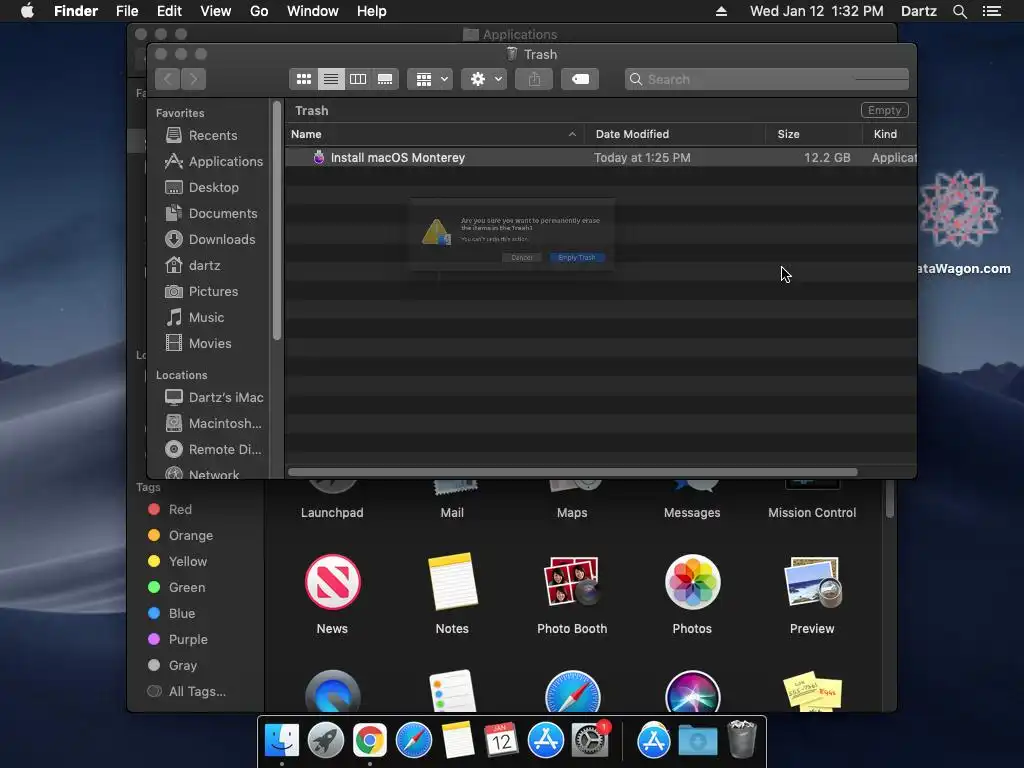Viewport: 1024px width, 768px height.
Task: Open System Preferences from the Dock
Action: 590,741
